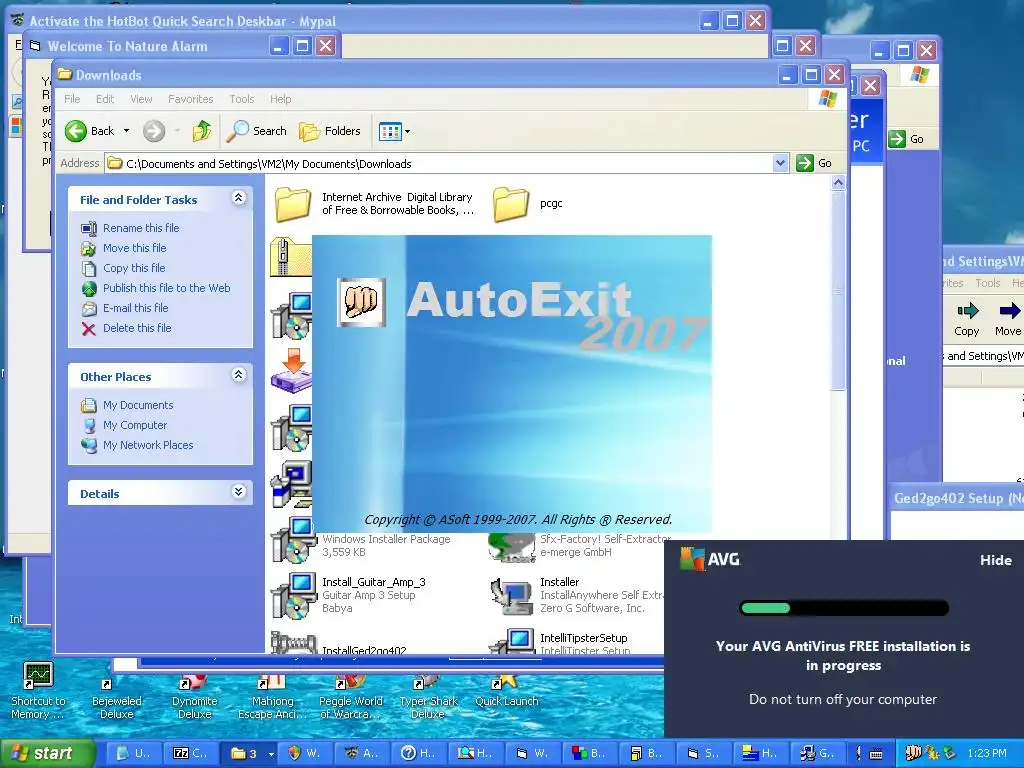This screenshot has width=1024, height=768.
Task: Click E-mail this file link
Action: [135, 308]
